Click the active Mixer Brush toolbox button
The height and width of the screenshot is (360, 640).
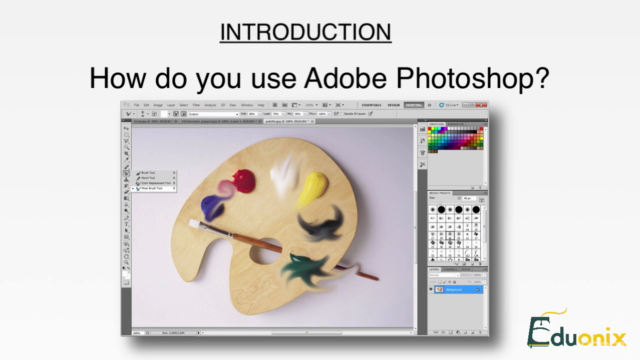point(127,173)
